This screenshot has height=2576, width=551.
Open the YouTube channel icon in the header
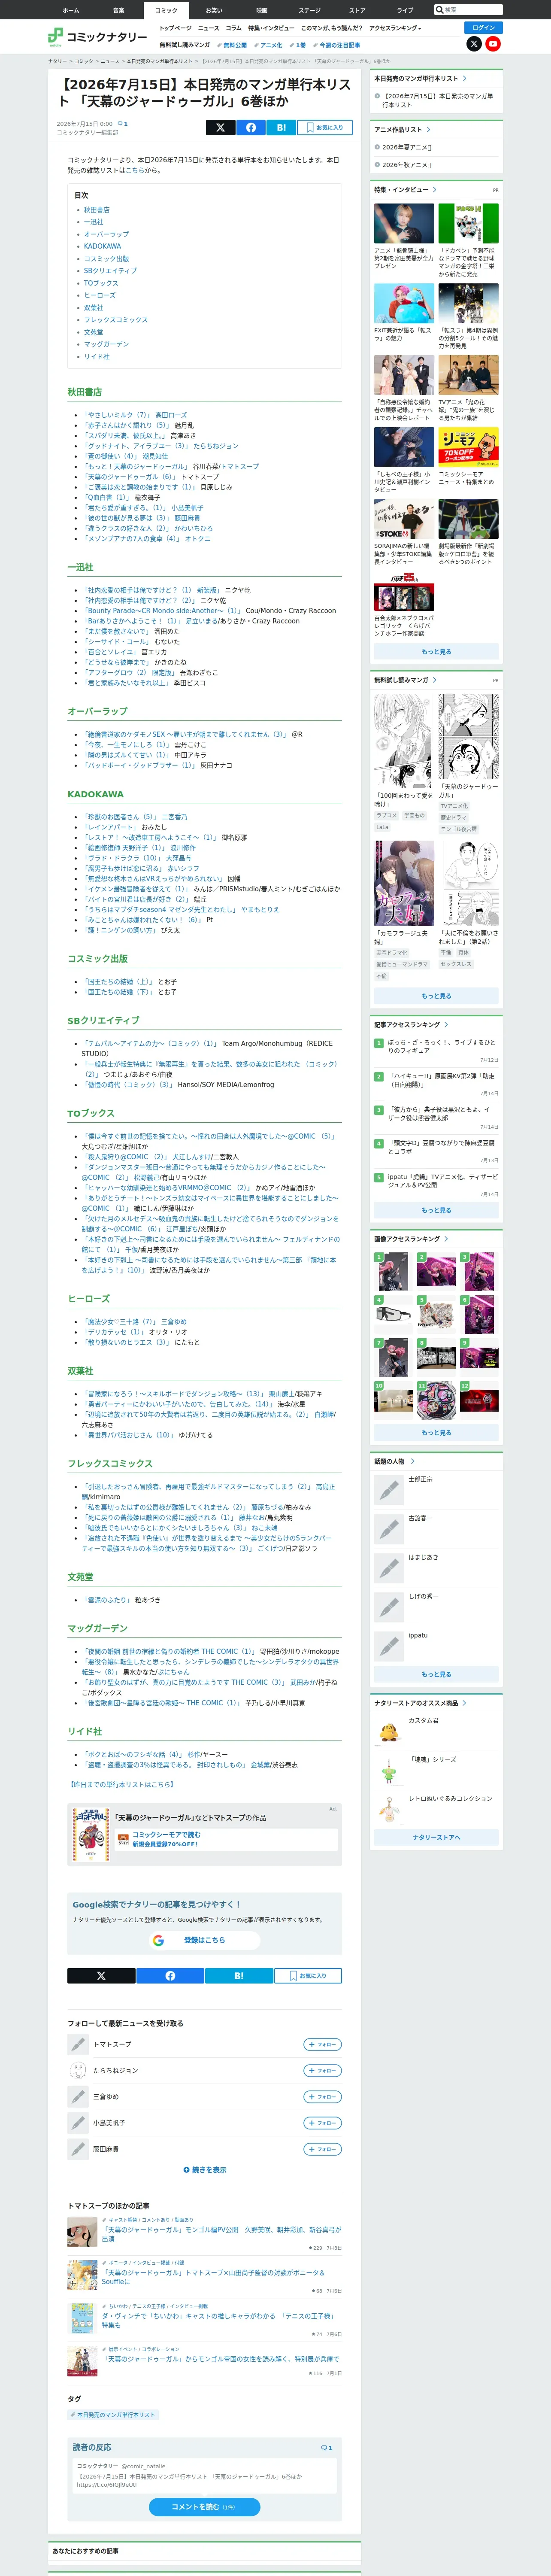pos(493,44)
